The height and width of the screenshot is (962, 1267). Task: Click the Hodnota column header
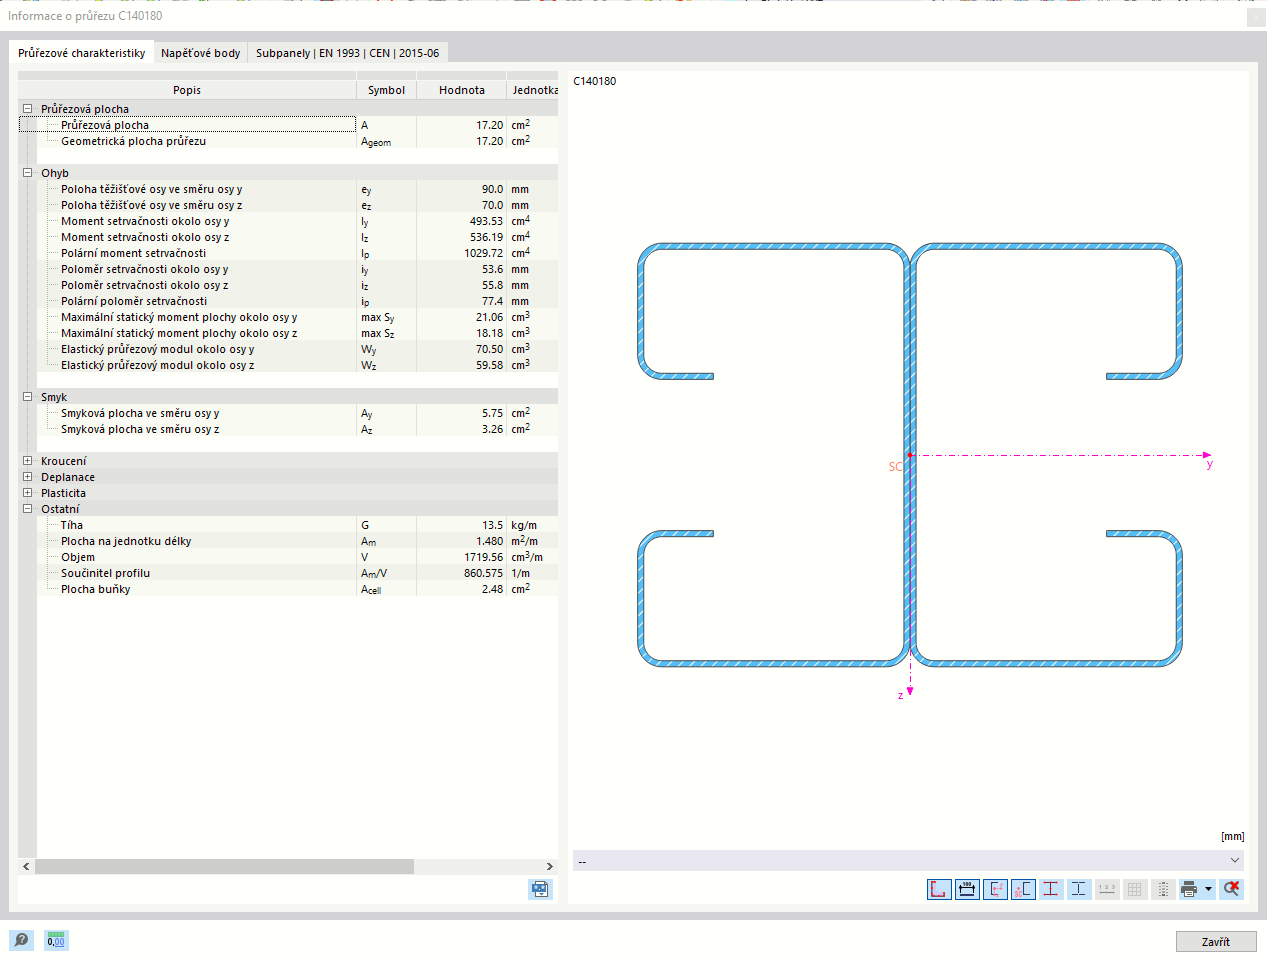tap(462, 90)
